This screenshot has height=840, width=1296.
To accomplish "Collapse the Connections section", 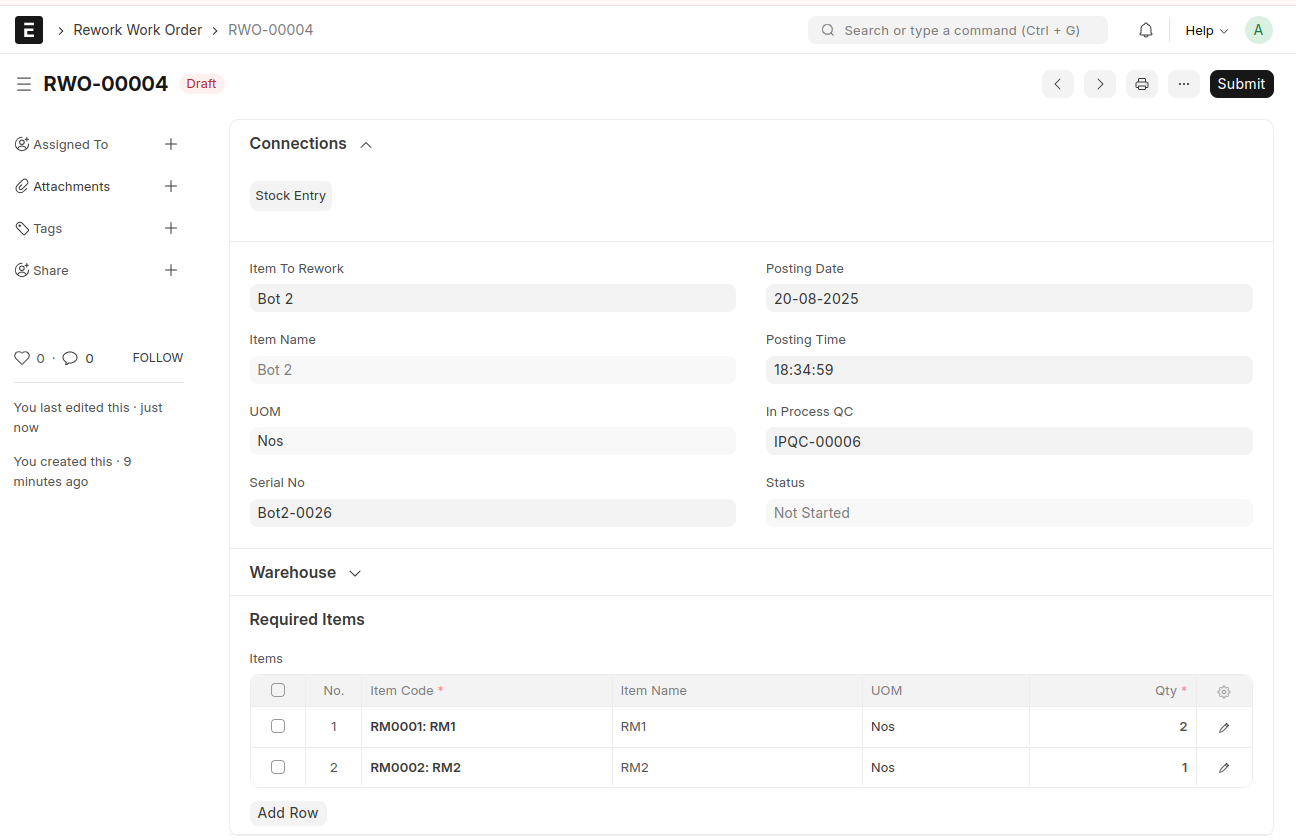I will click(366, 145).
